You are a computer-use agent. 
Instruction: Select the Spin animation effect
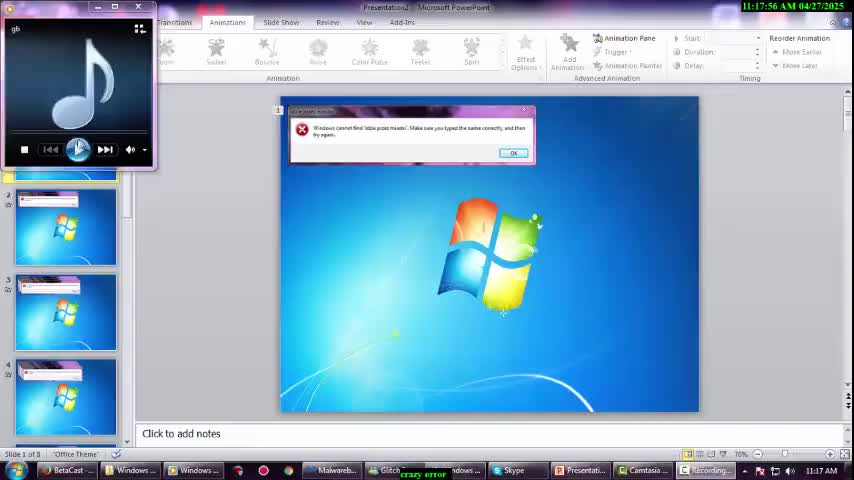472,52
